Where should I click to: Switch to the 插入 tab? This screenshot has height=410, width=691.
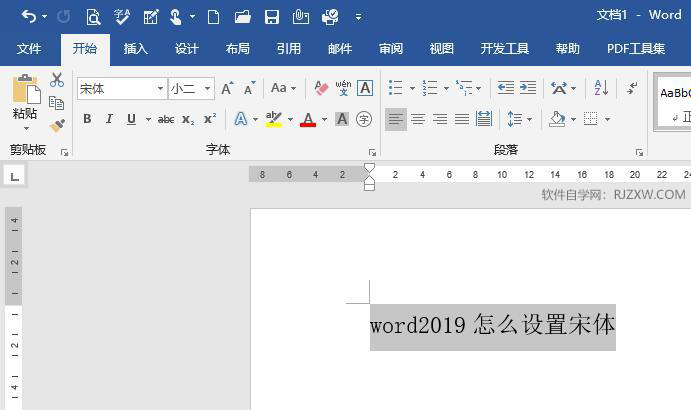coord(136,48)
